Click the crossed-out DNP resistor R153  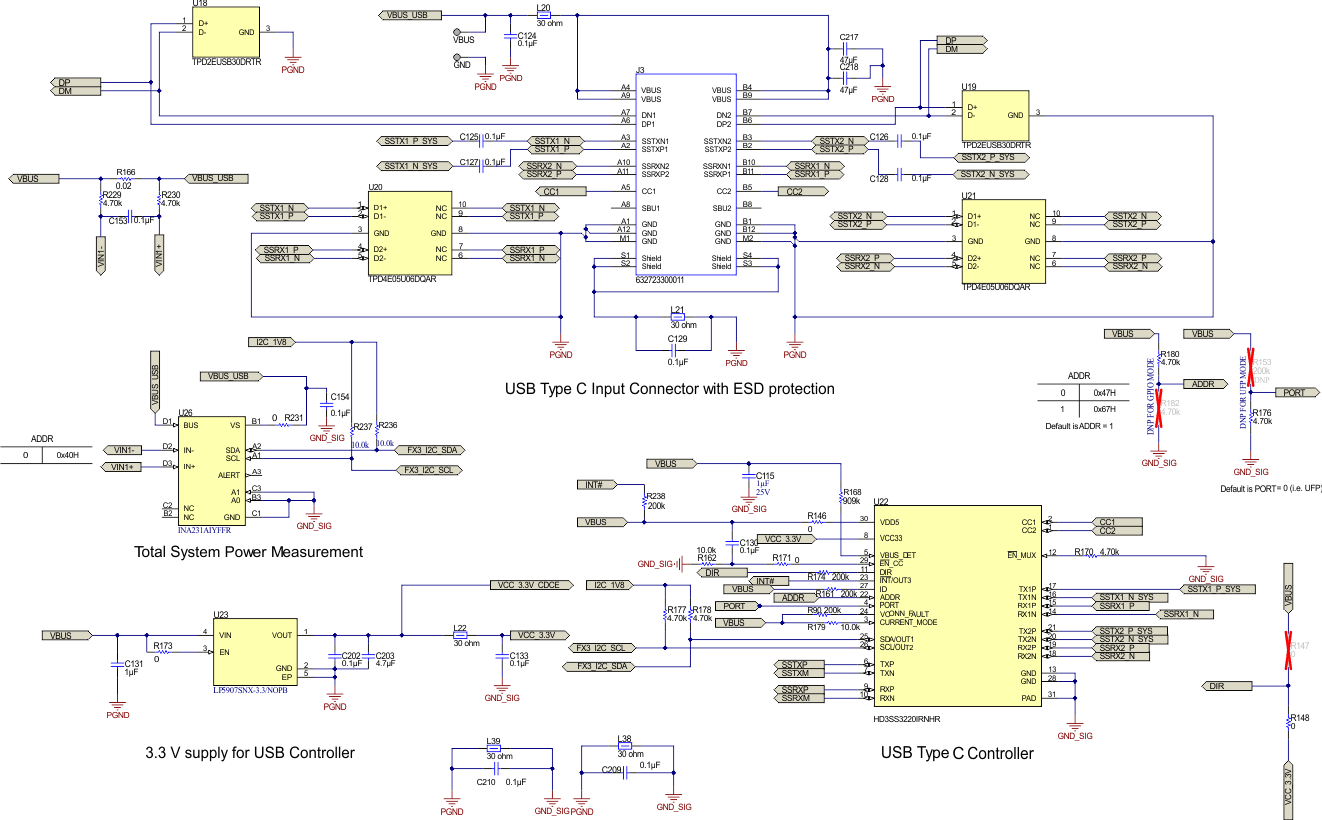pos(1253,367)
